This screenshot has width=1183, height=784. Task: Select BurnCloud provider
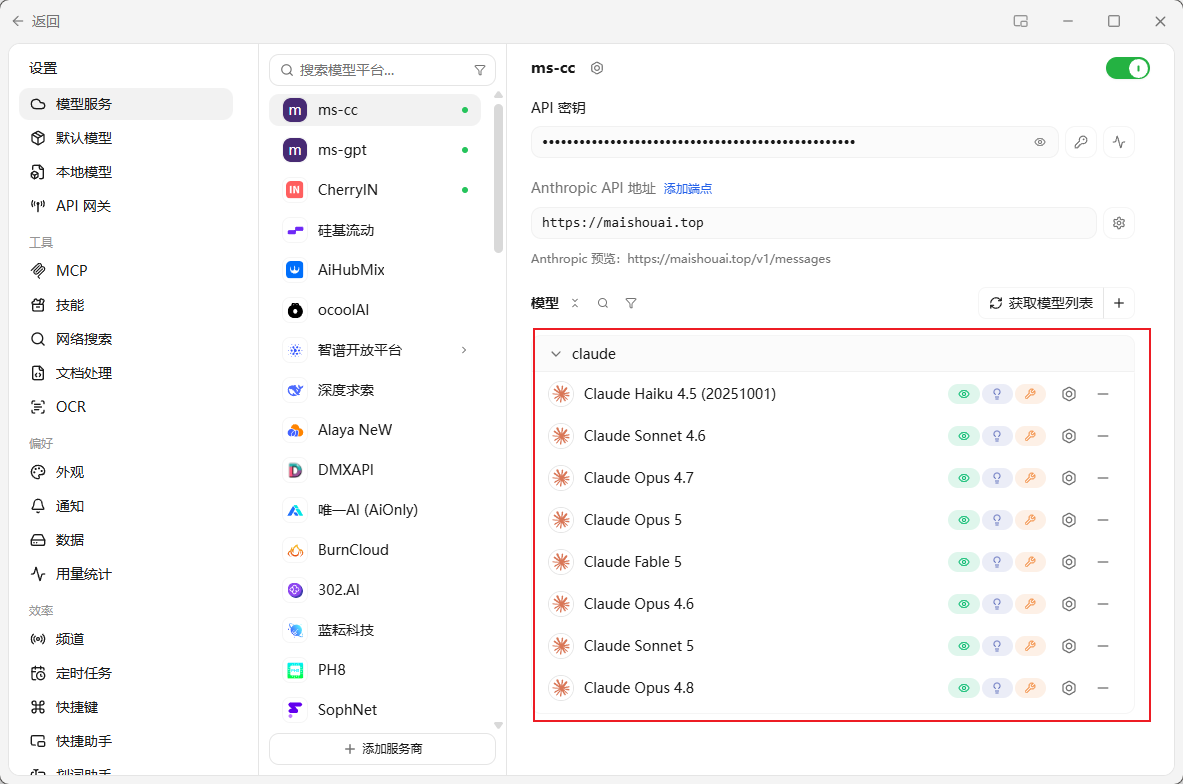[x=375, y=550]
